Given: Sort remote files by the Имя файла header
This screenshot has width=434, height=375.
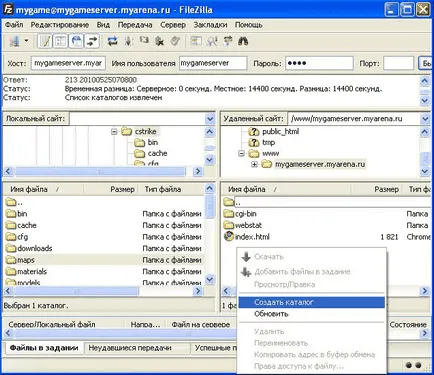Looking at the screenshot, I should tap(287, 189).
